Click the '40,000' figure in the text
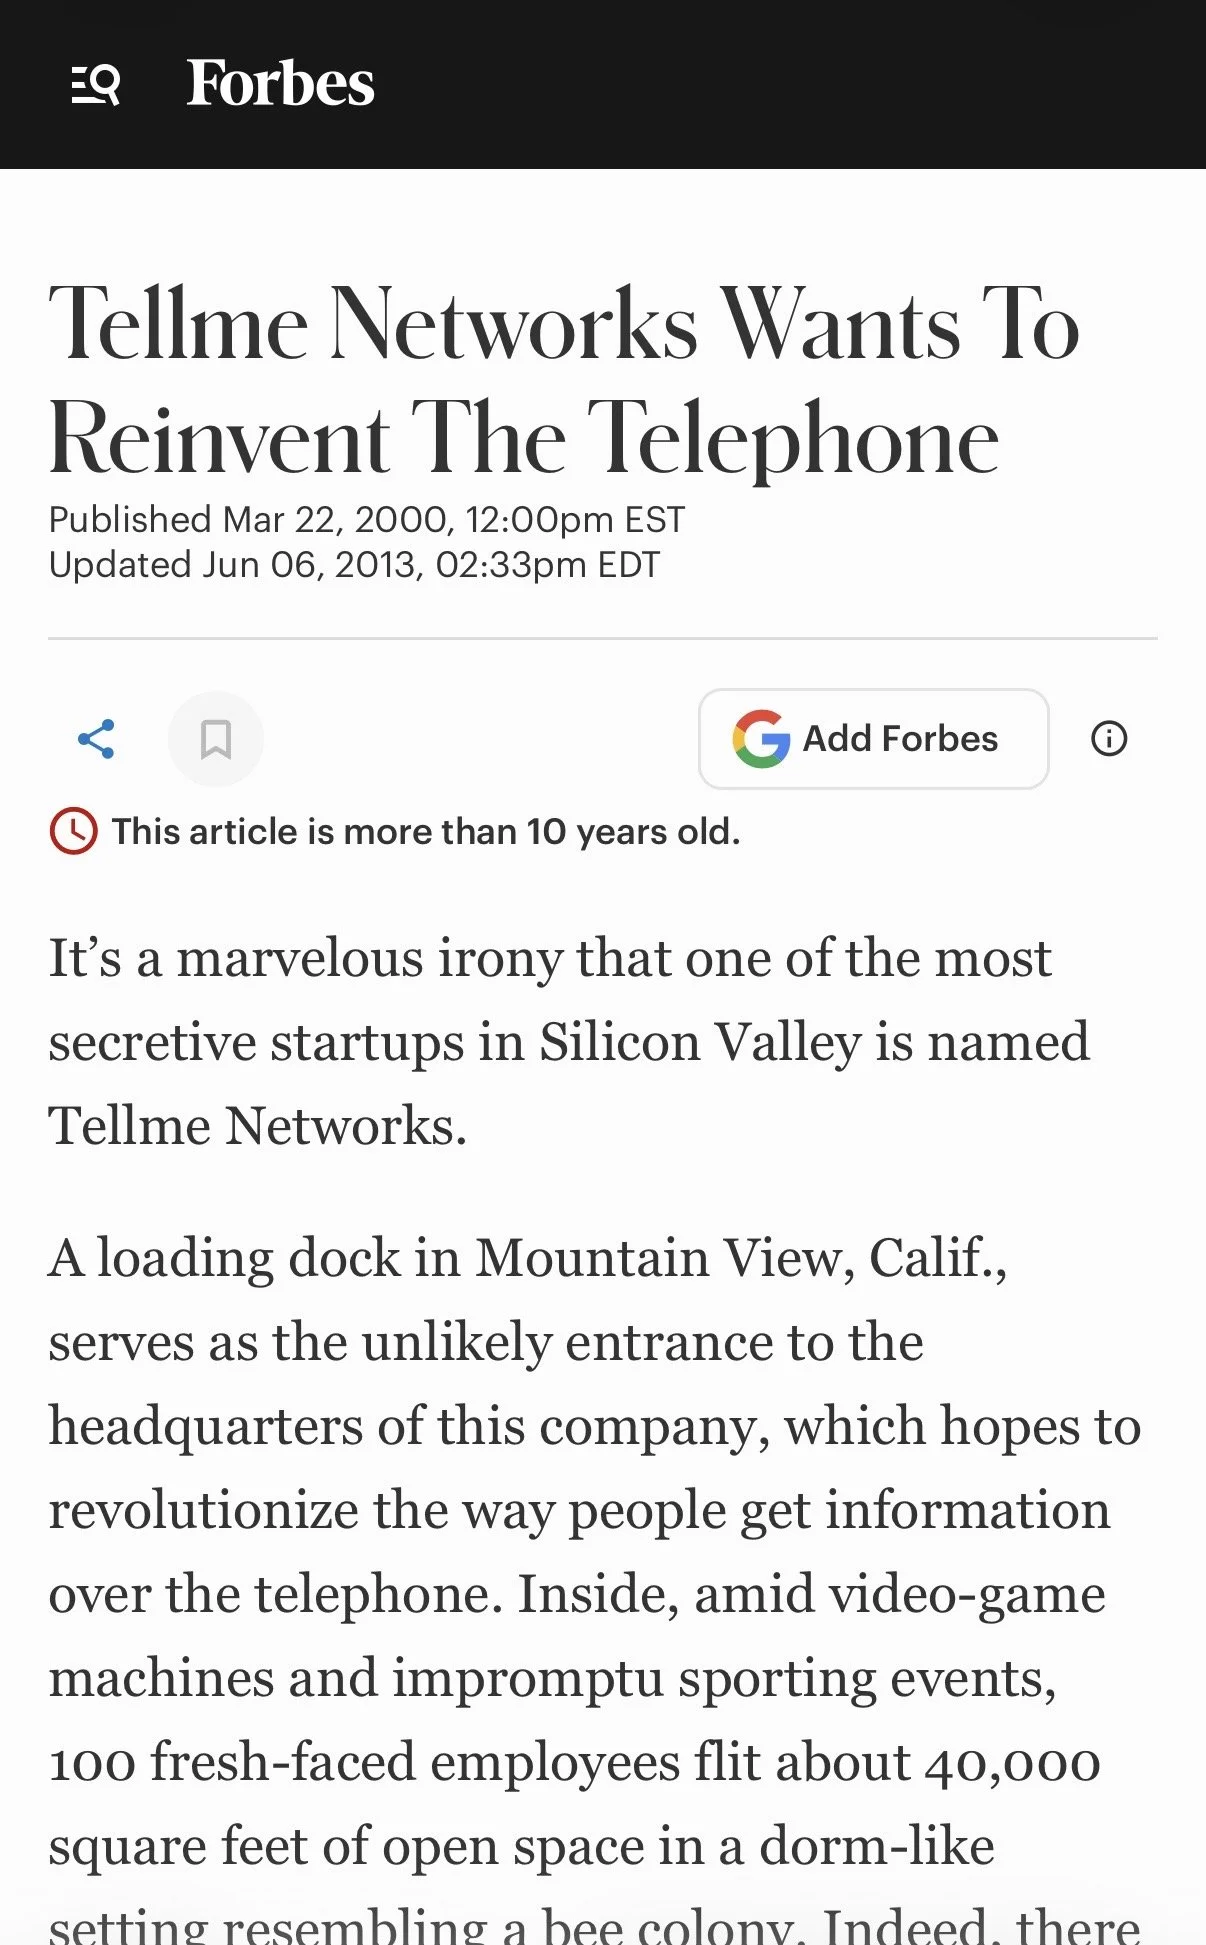The image size is (1206, 1945). [1012, 1763]
